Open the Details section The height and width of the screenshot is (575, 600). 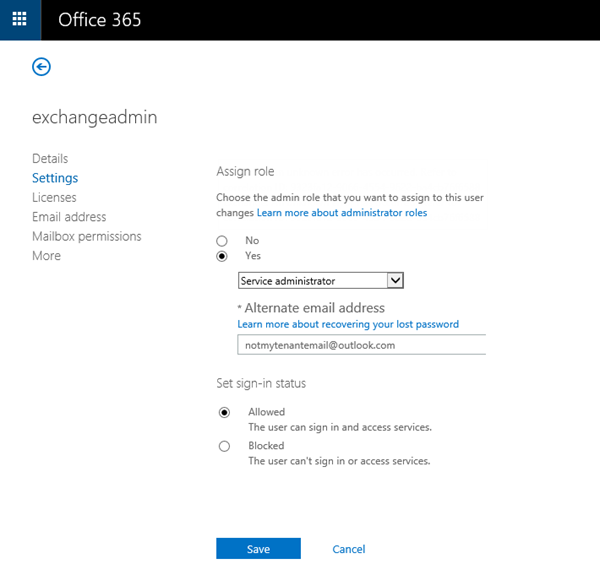[50, 158]
